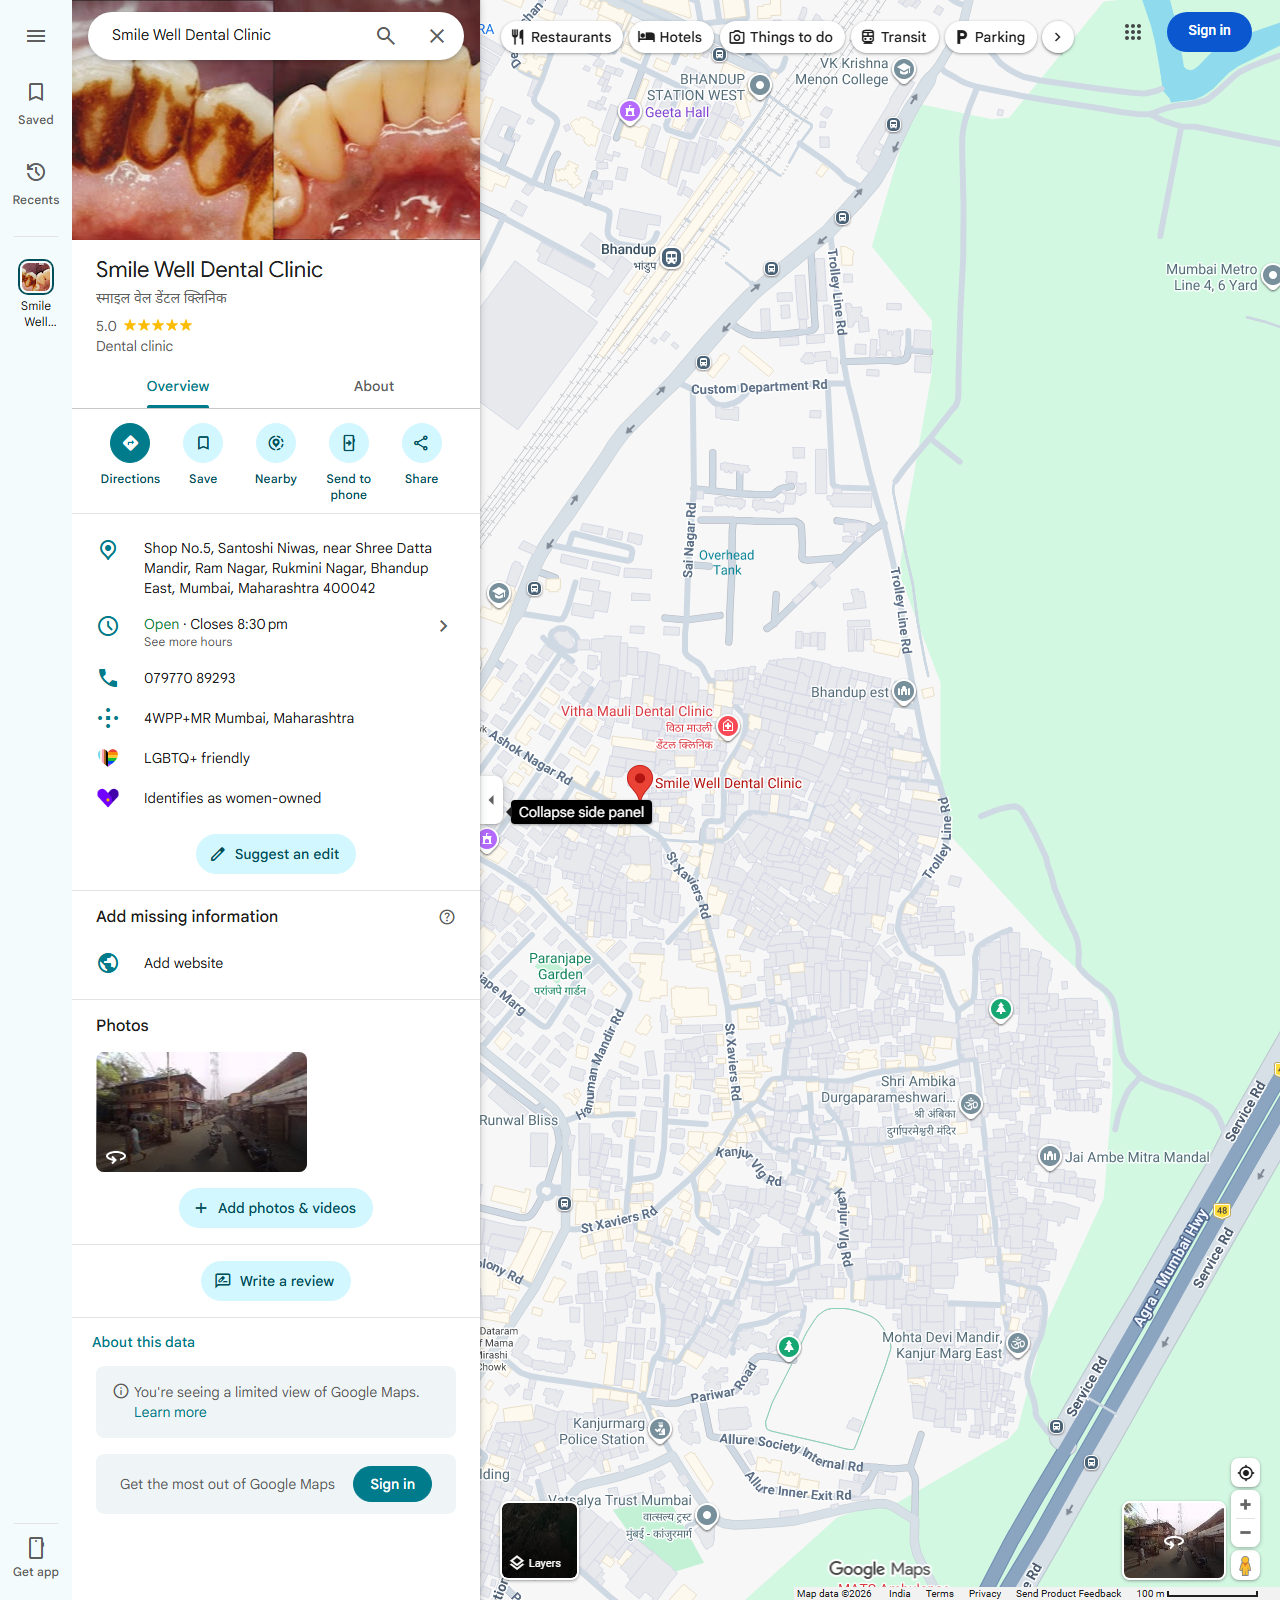
Task: Click the blue Sign in button top right
Action: (x=1209, y=31)
